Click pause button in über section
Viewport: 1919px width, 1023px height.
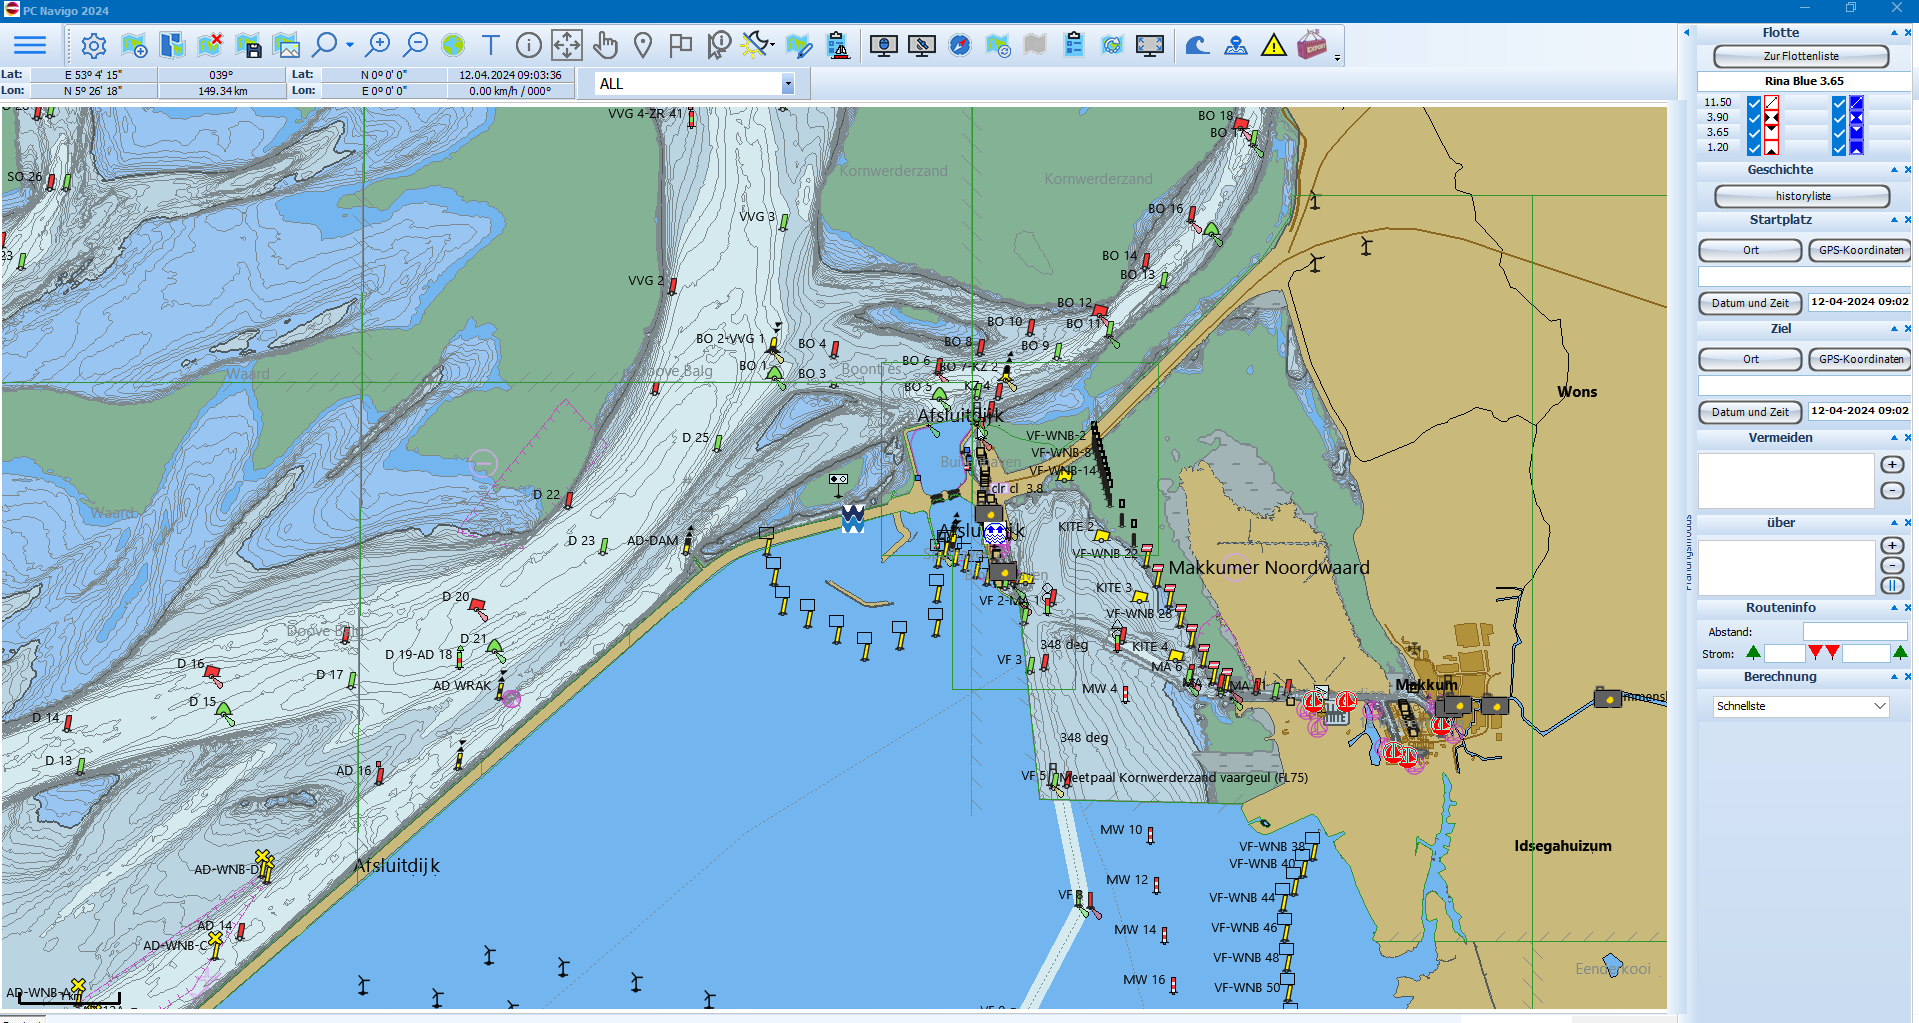point(1892,586)
